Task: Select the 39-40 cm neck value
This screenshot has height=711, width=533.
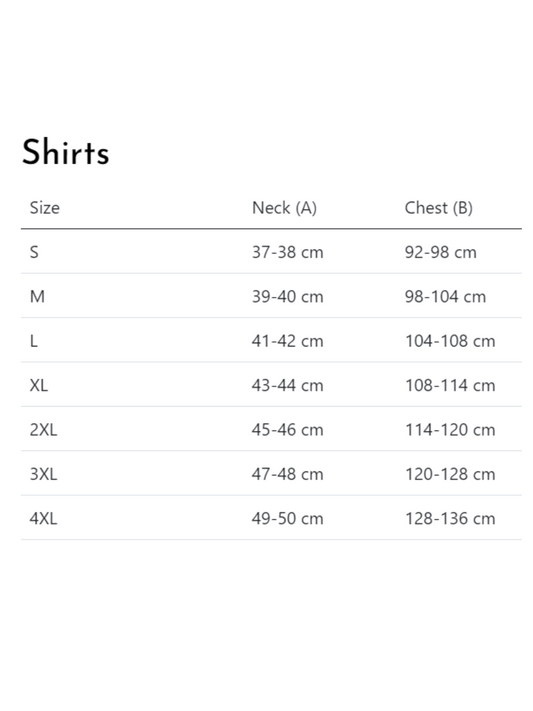Action: pyautogui.click(x=288, y=297)
